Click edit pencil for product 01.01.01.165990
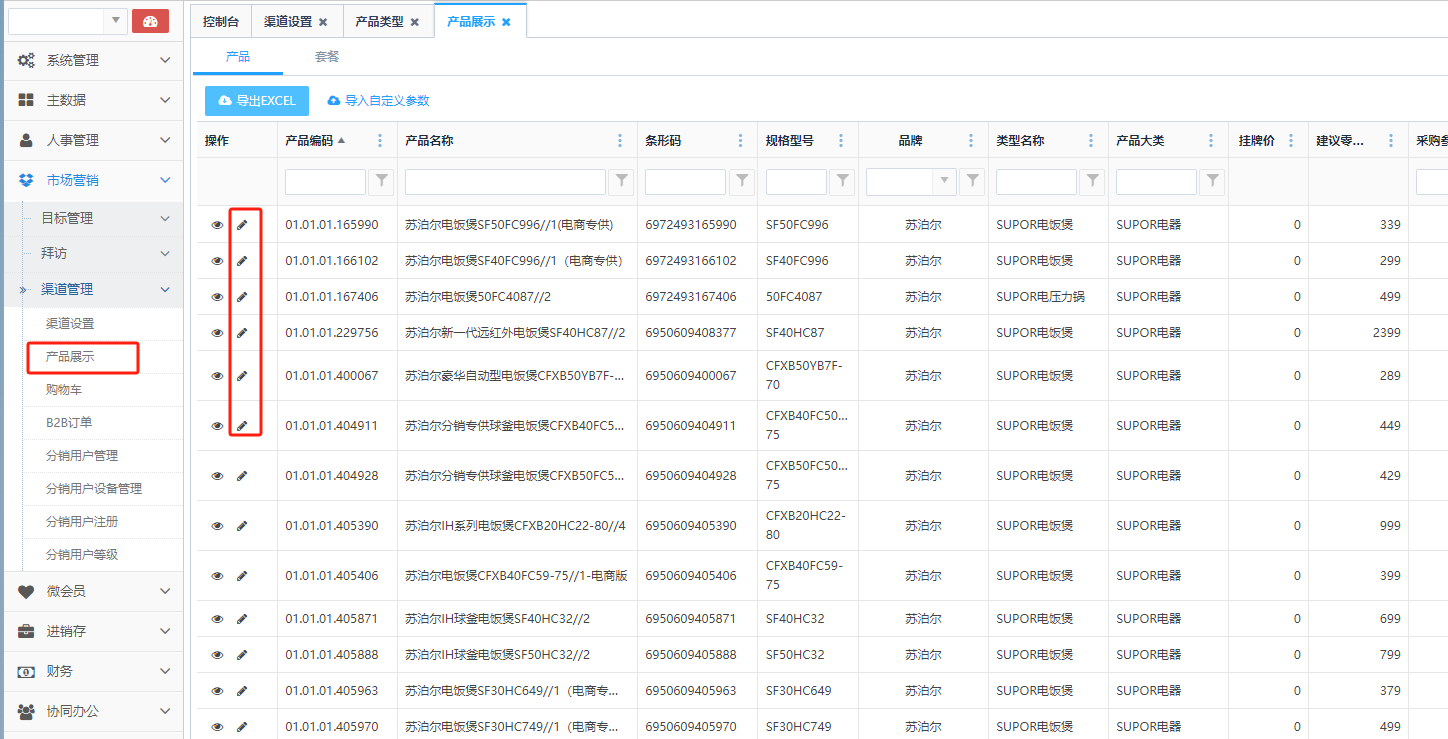The height and width of the screenshot is (739, 1448). tap(242, 225)
